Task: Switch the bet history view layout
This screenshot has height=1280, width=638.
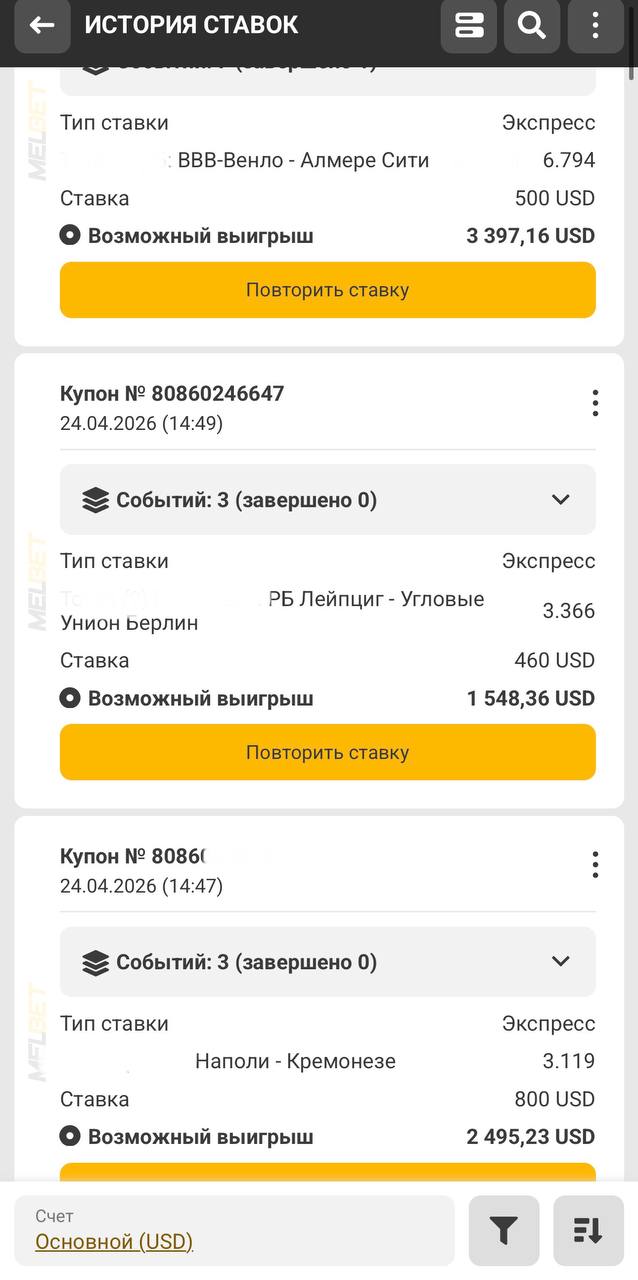Action: pos(468,26)
